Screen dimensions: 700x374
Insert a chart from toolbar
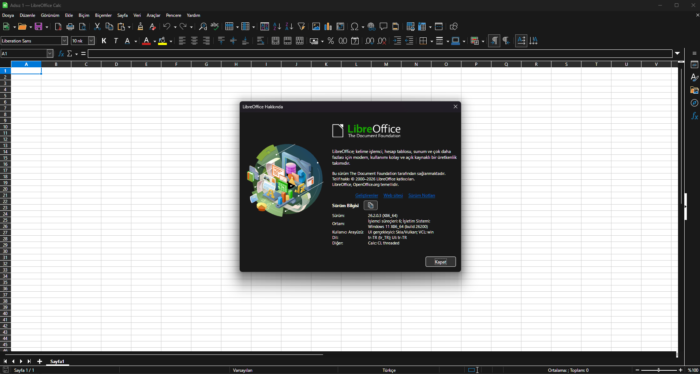click(328, 27)
